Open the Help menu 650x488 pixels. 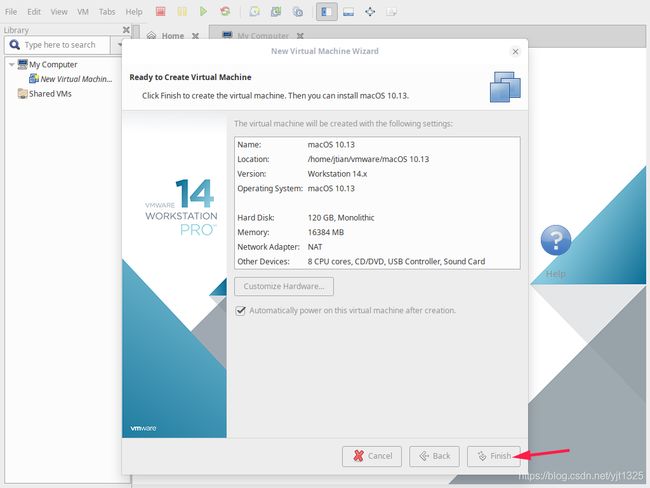(133, 12)
